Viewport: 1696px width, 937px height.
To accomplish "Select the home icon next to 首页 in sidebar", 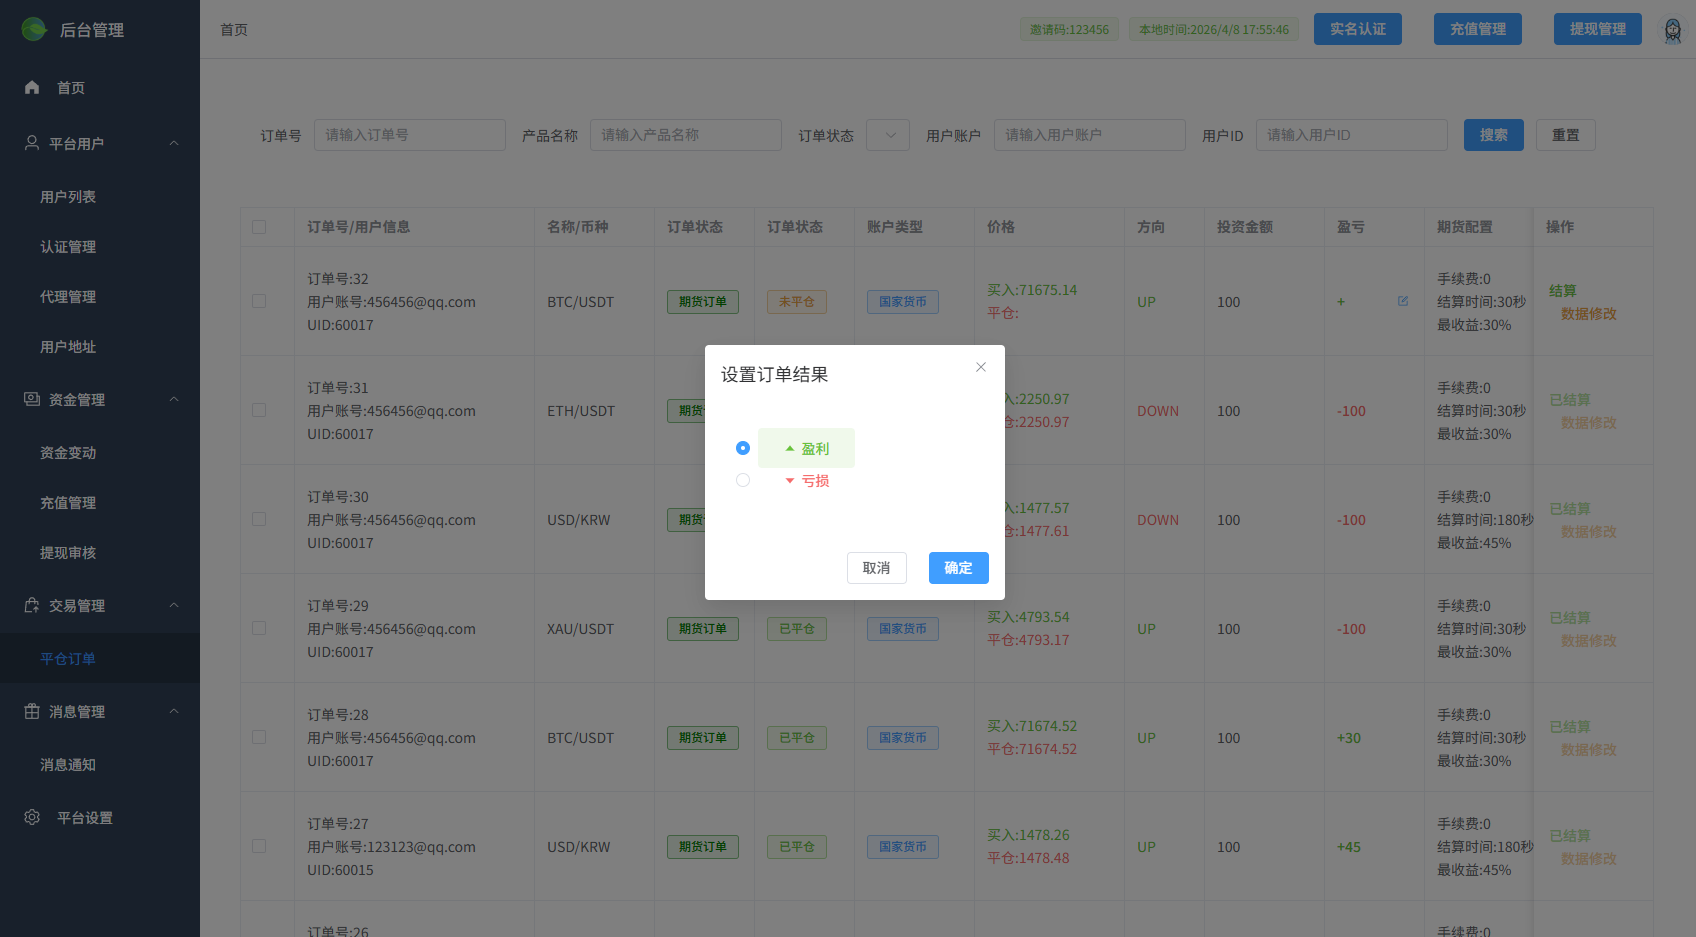I will pos(31,87).
